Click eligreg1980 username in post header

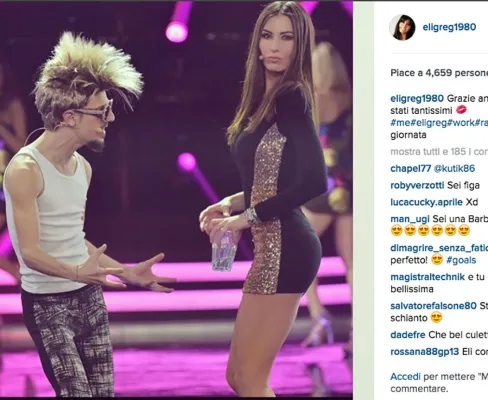tap(449, 27)
